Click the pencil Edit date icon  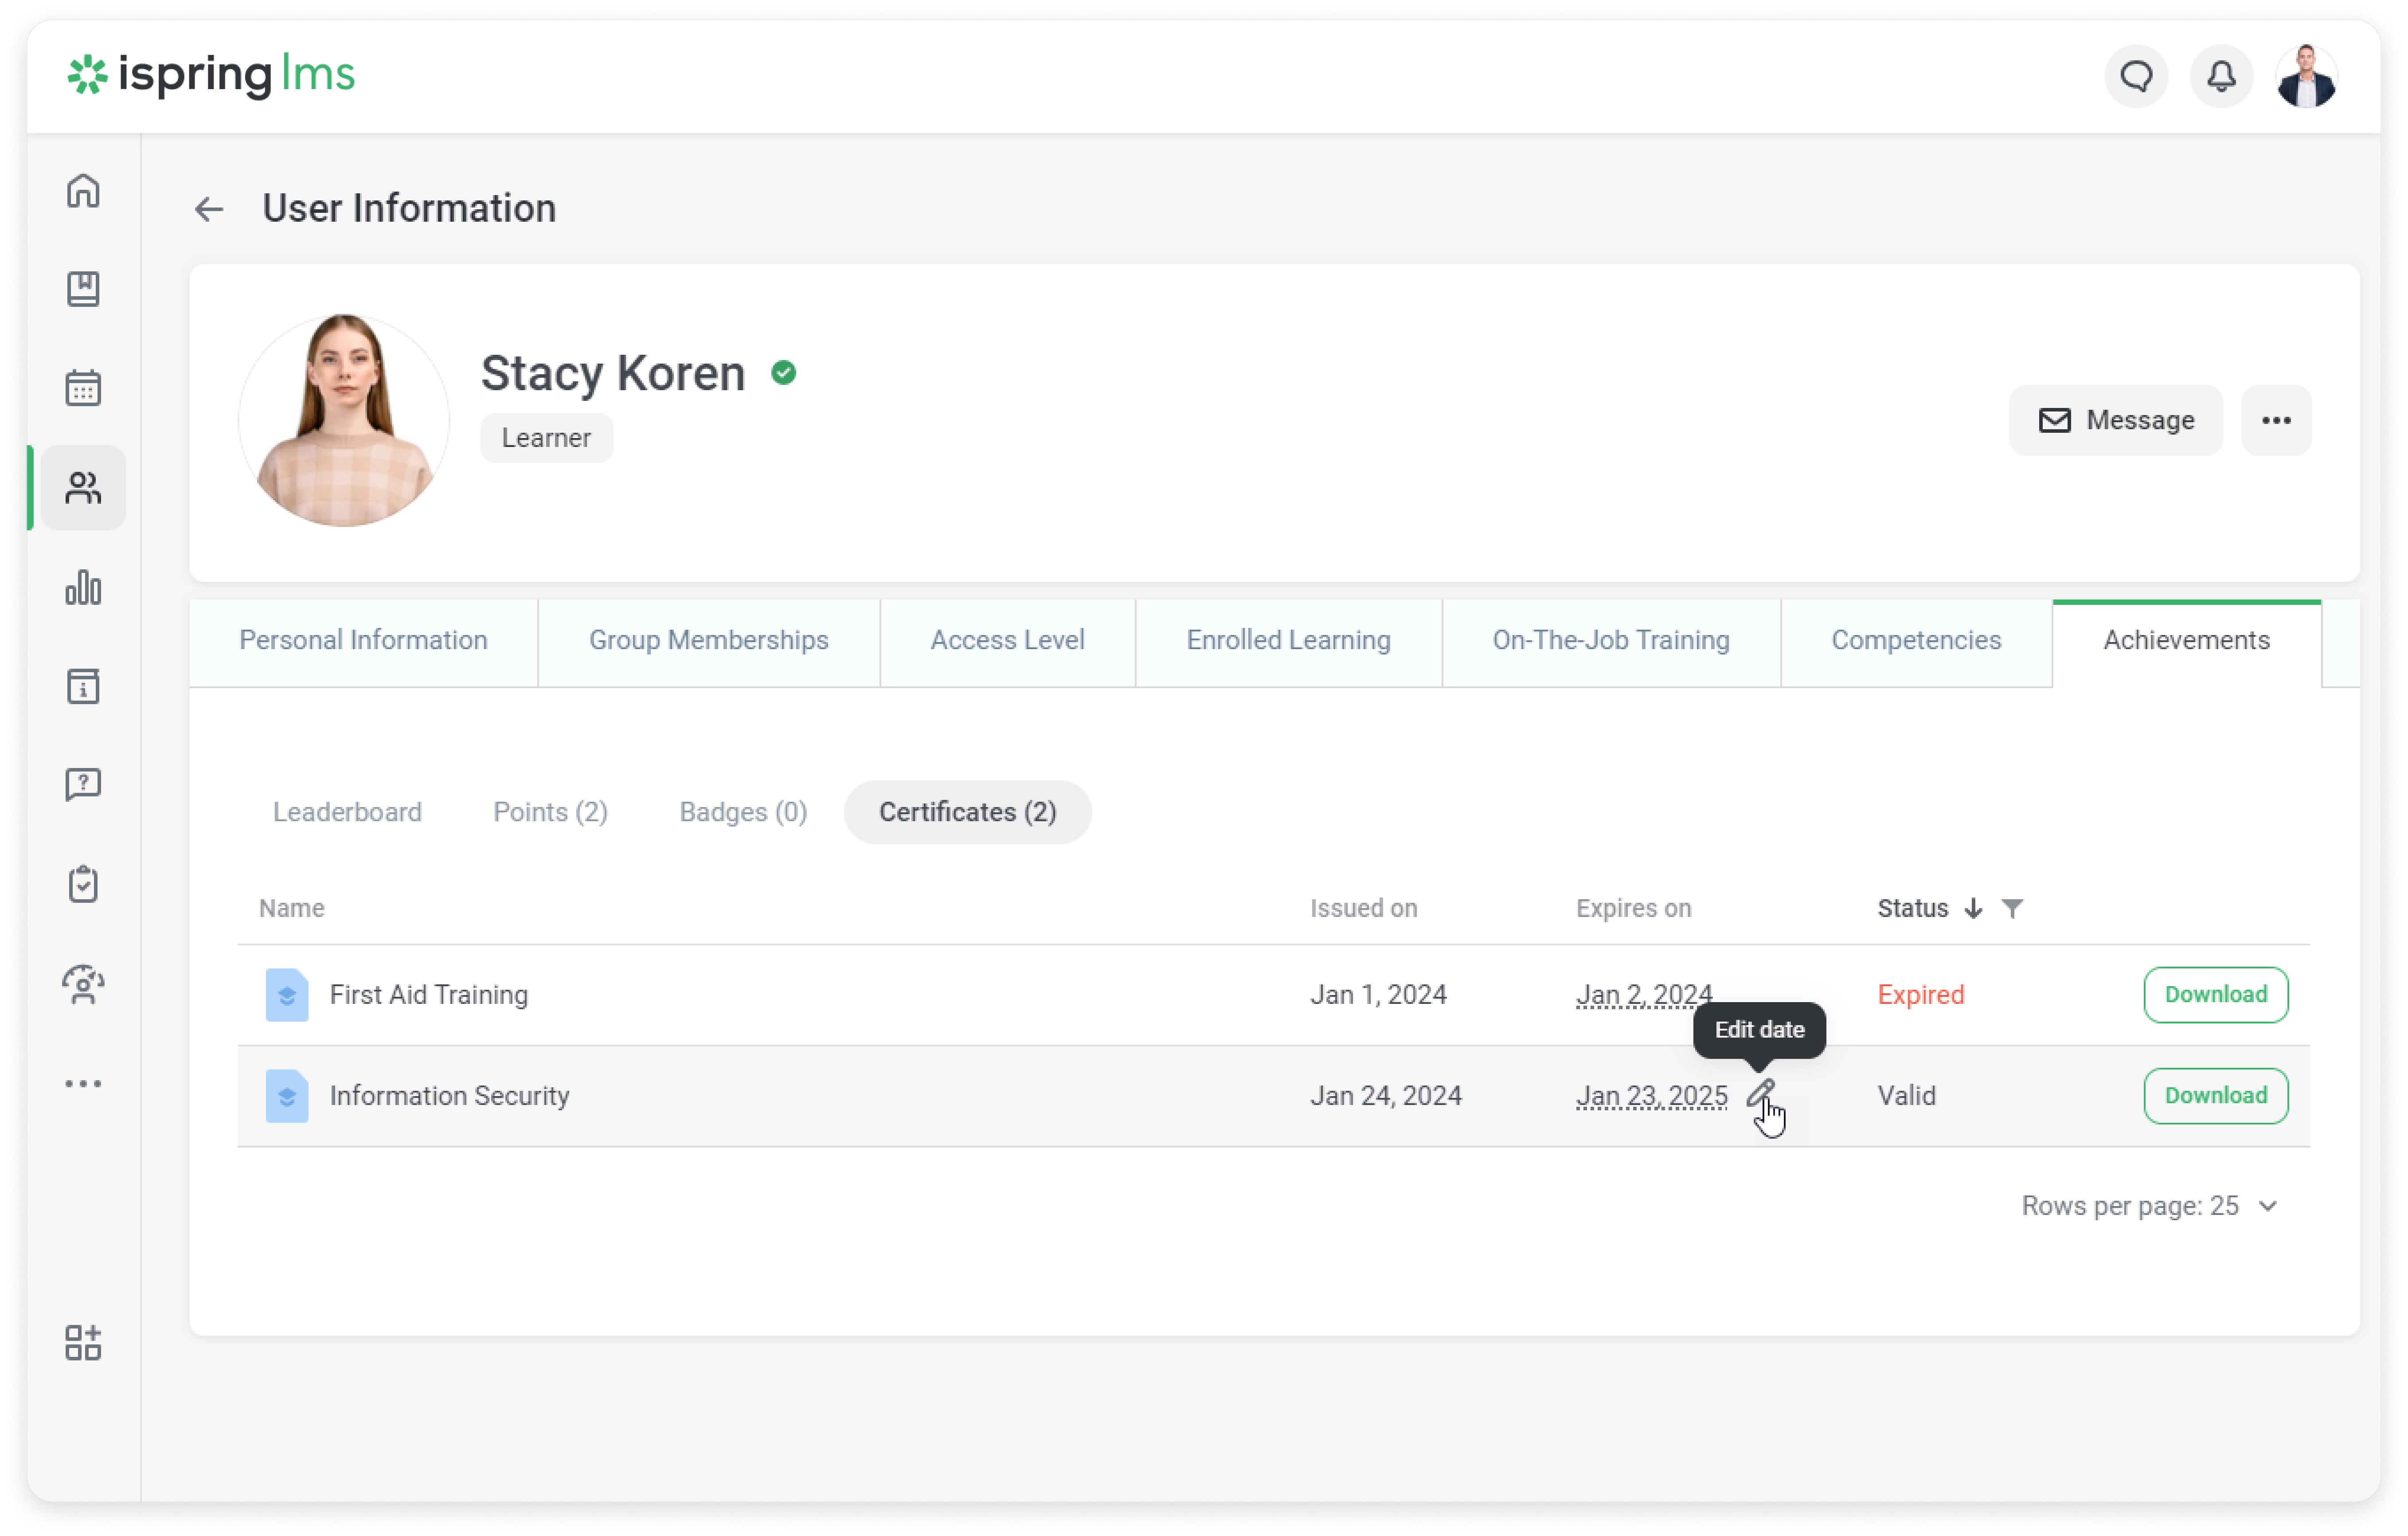point(1760,1093)
